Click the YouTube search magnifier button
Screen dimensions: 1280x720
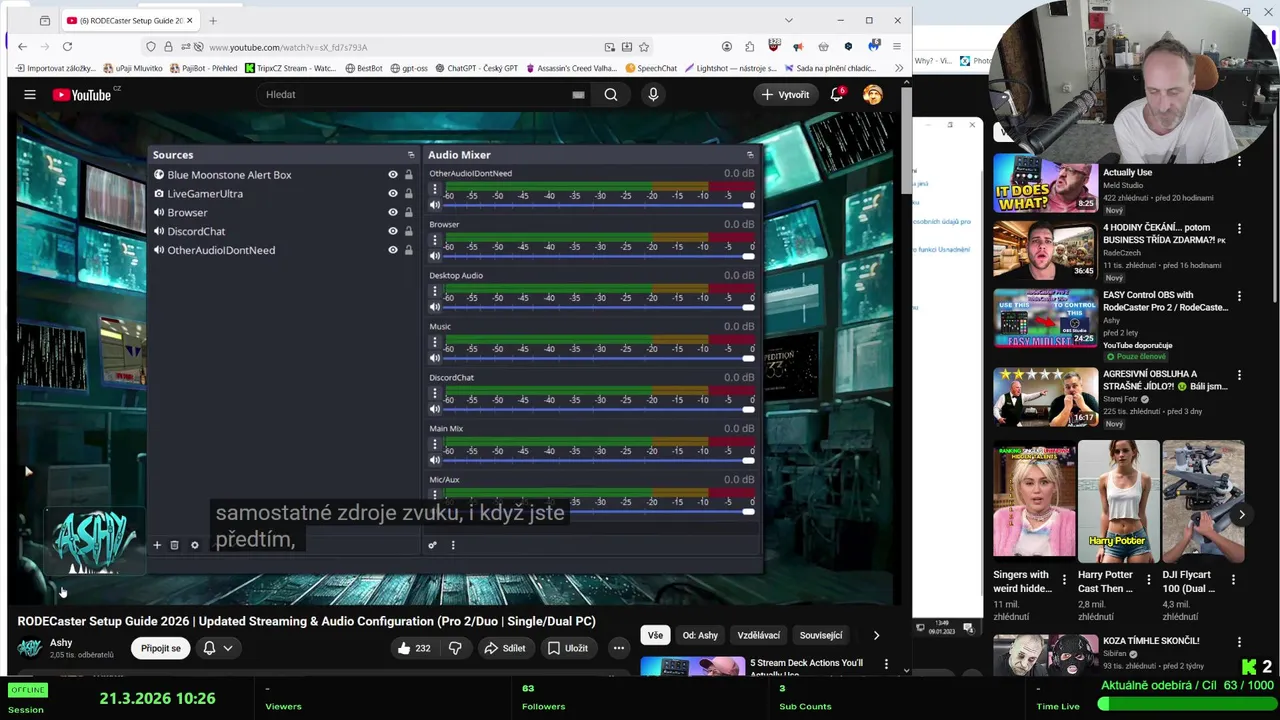pyautogui.click(x=611, y=94)
